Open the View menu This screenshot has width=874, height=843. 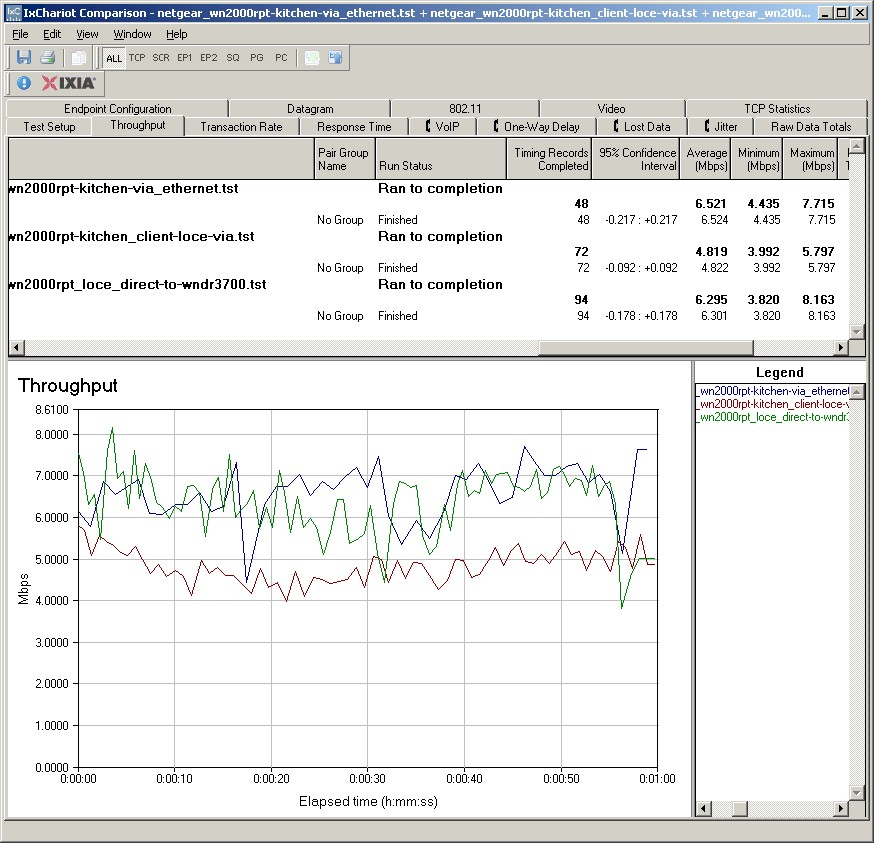point(87,34)
